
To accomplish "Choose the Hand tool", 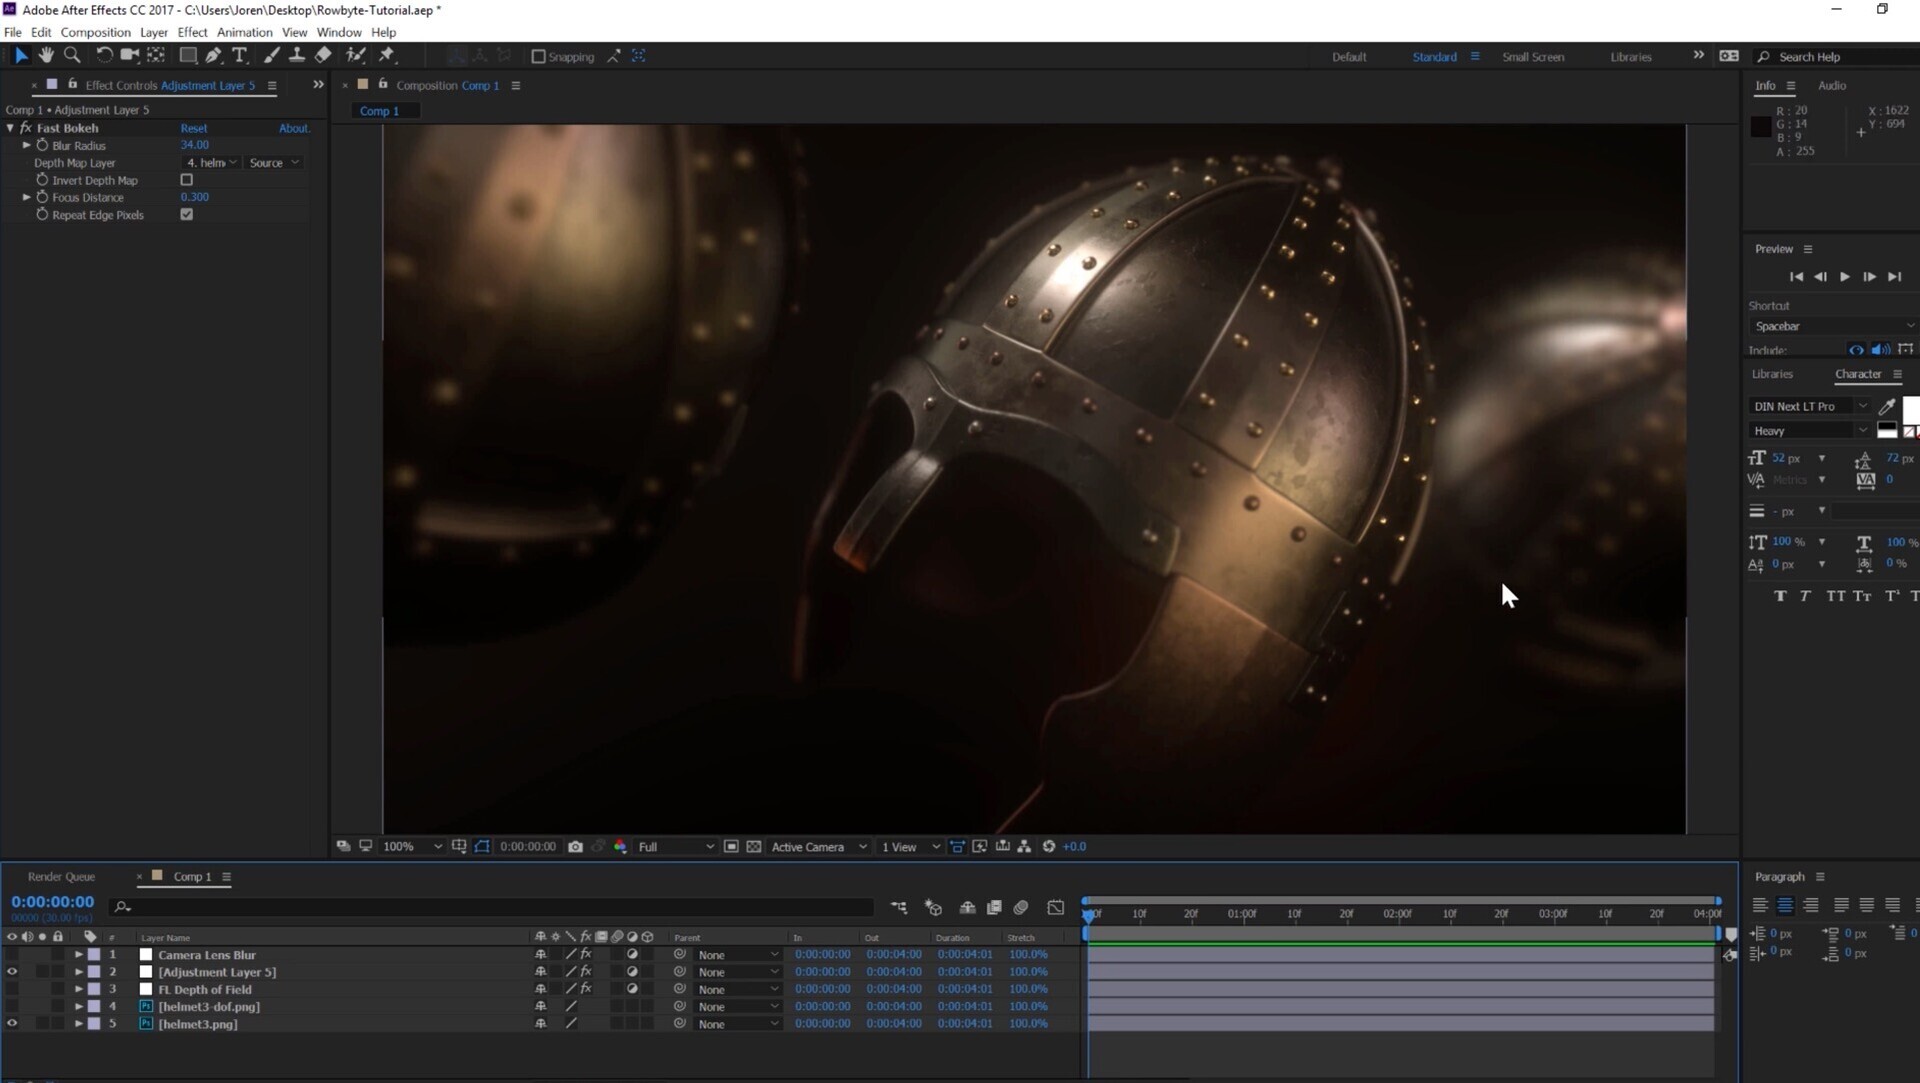I will point(46,56).
